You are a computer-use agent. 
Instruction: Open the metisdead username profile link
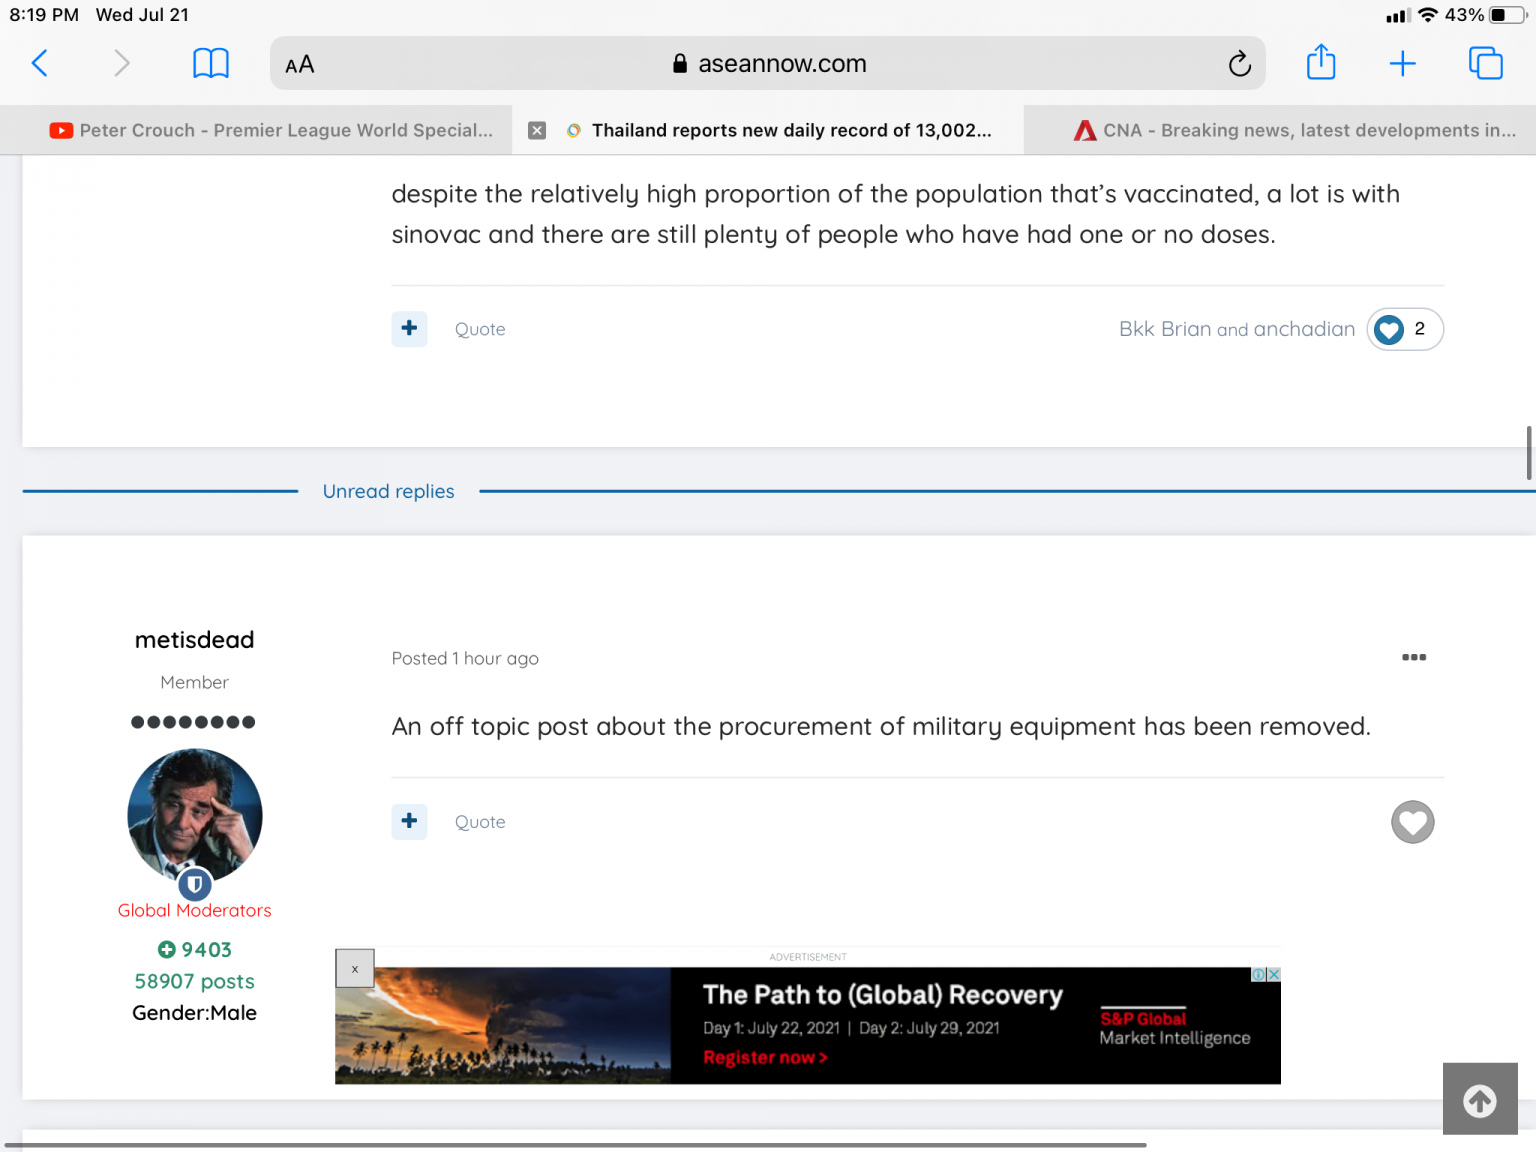(x=194, y=640)
